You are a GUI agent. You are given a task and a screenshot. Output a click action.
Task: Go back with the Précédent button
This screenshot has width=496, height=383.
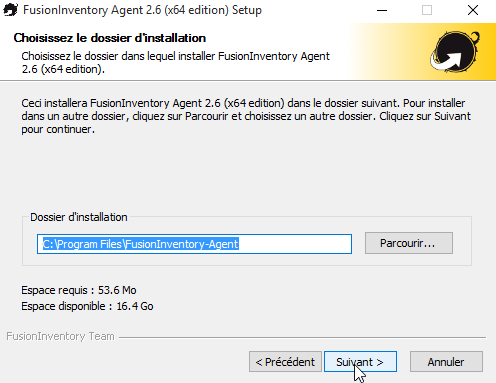point(285,362)
